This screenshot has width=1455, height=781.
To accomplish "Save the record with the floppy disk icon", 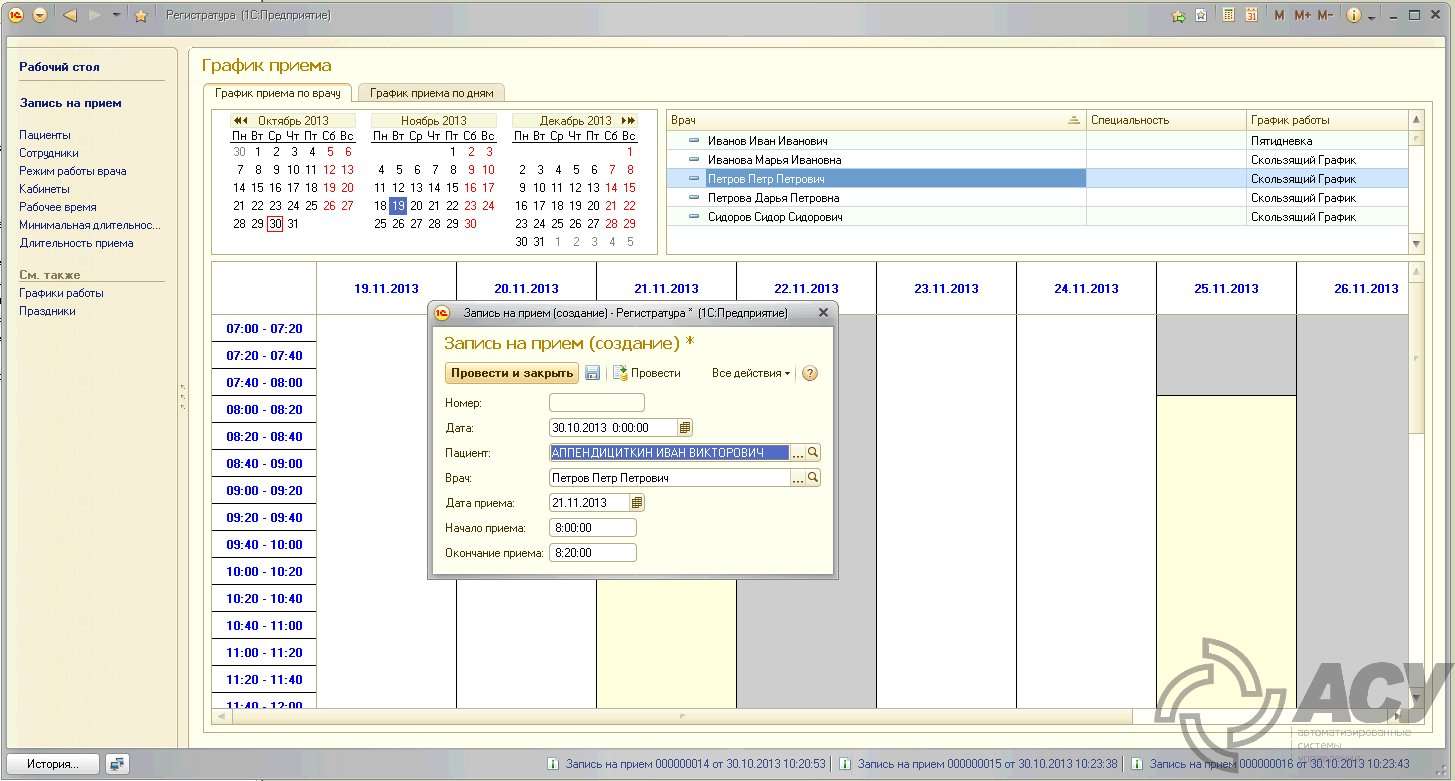I will (592, 373).
